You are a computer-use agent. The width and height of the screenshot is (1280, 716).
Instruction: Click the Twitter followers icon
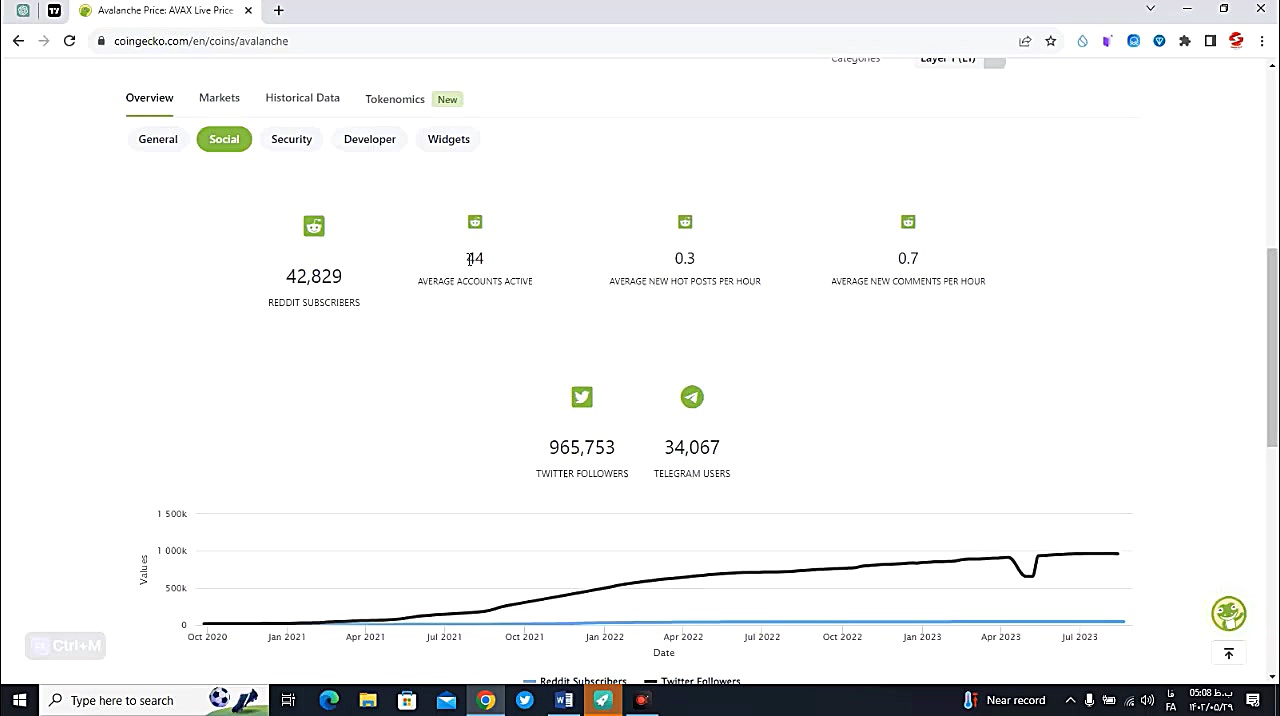tap(582, 397)
